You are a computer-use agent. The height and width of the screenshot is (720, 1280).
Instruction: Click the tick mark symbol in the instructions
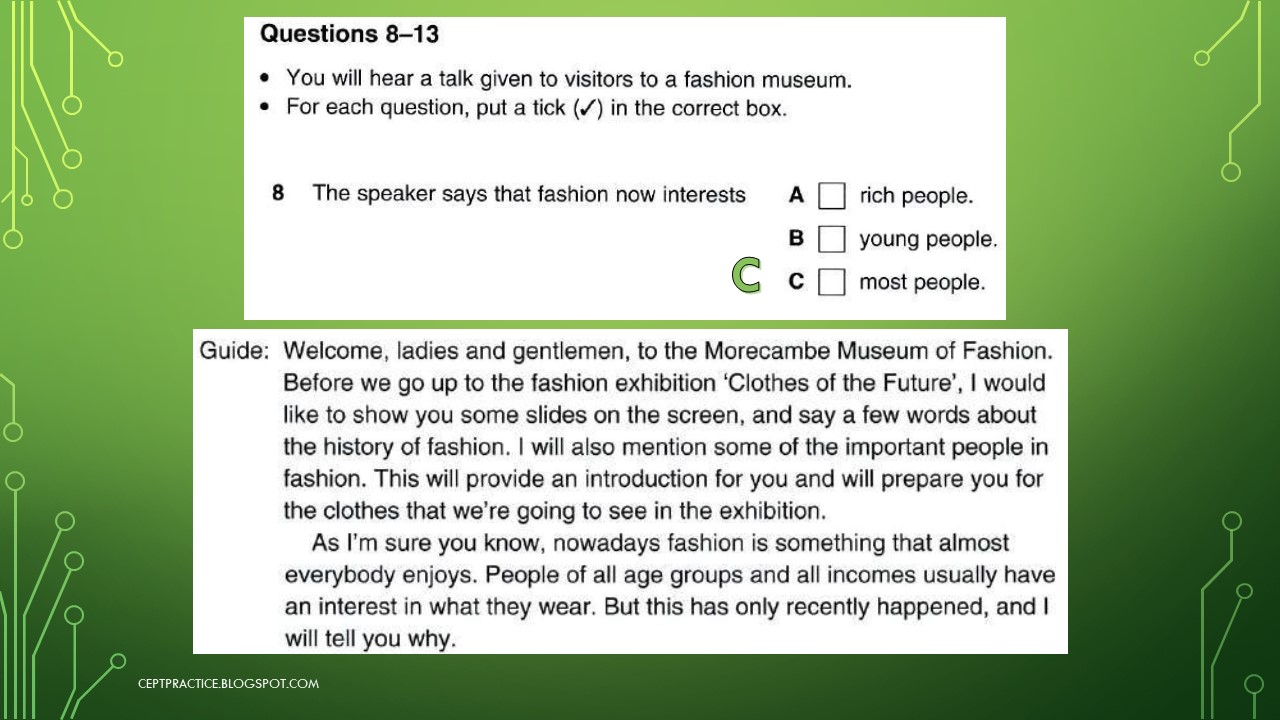coord(587,108)
